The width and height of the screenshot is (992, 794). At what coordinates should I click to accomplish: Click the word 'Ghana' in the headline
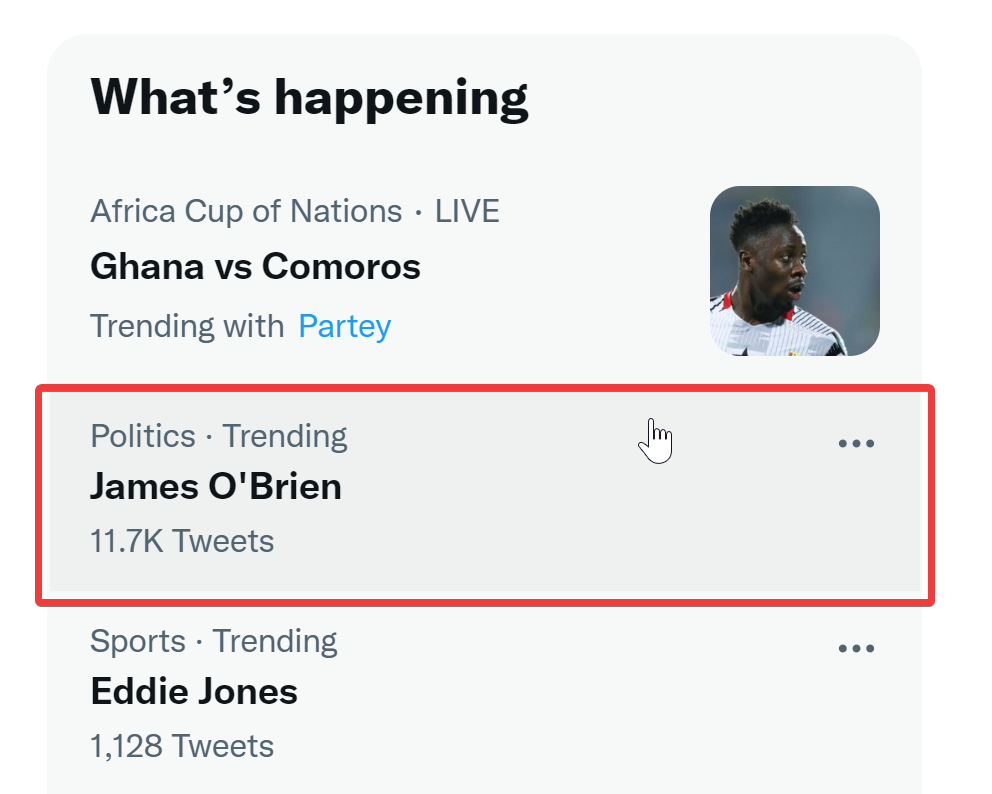(147, 266)
